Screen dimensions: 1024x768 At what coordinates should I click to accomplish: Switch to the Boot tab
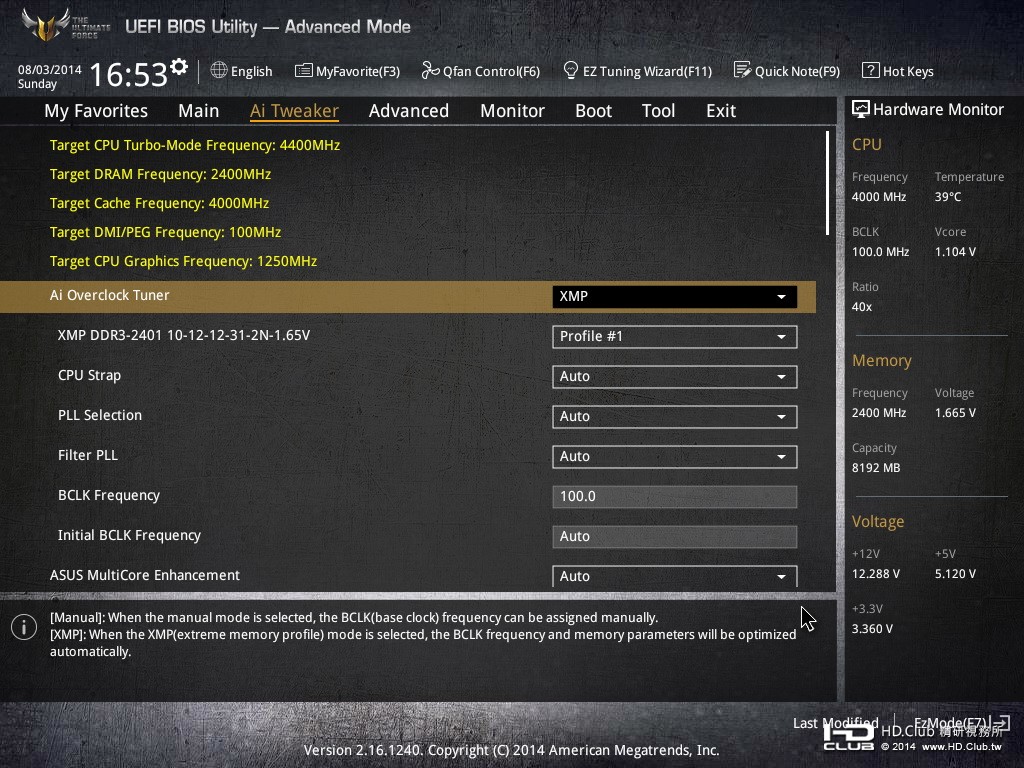tap(594, 111)
